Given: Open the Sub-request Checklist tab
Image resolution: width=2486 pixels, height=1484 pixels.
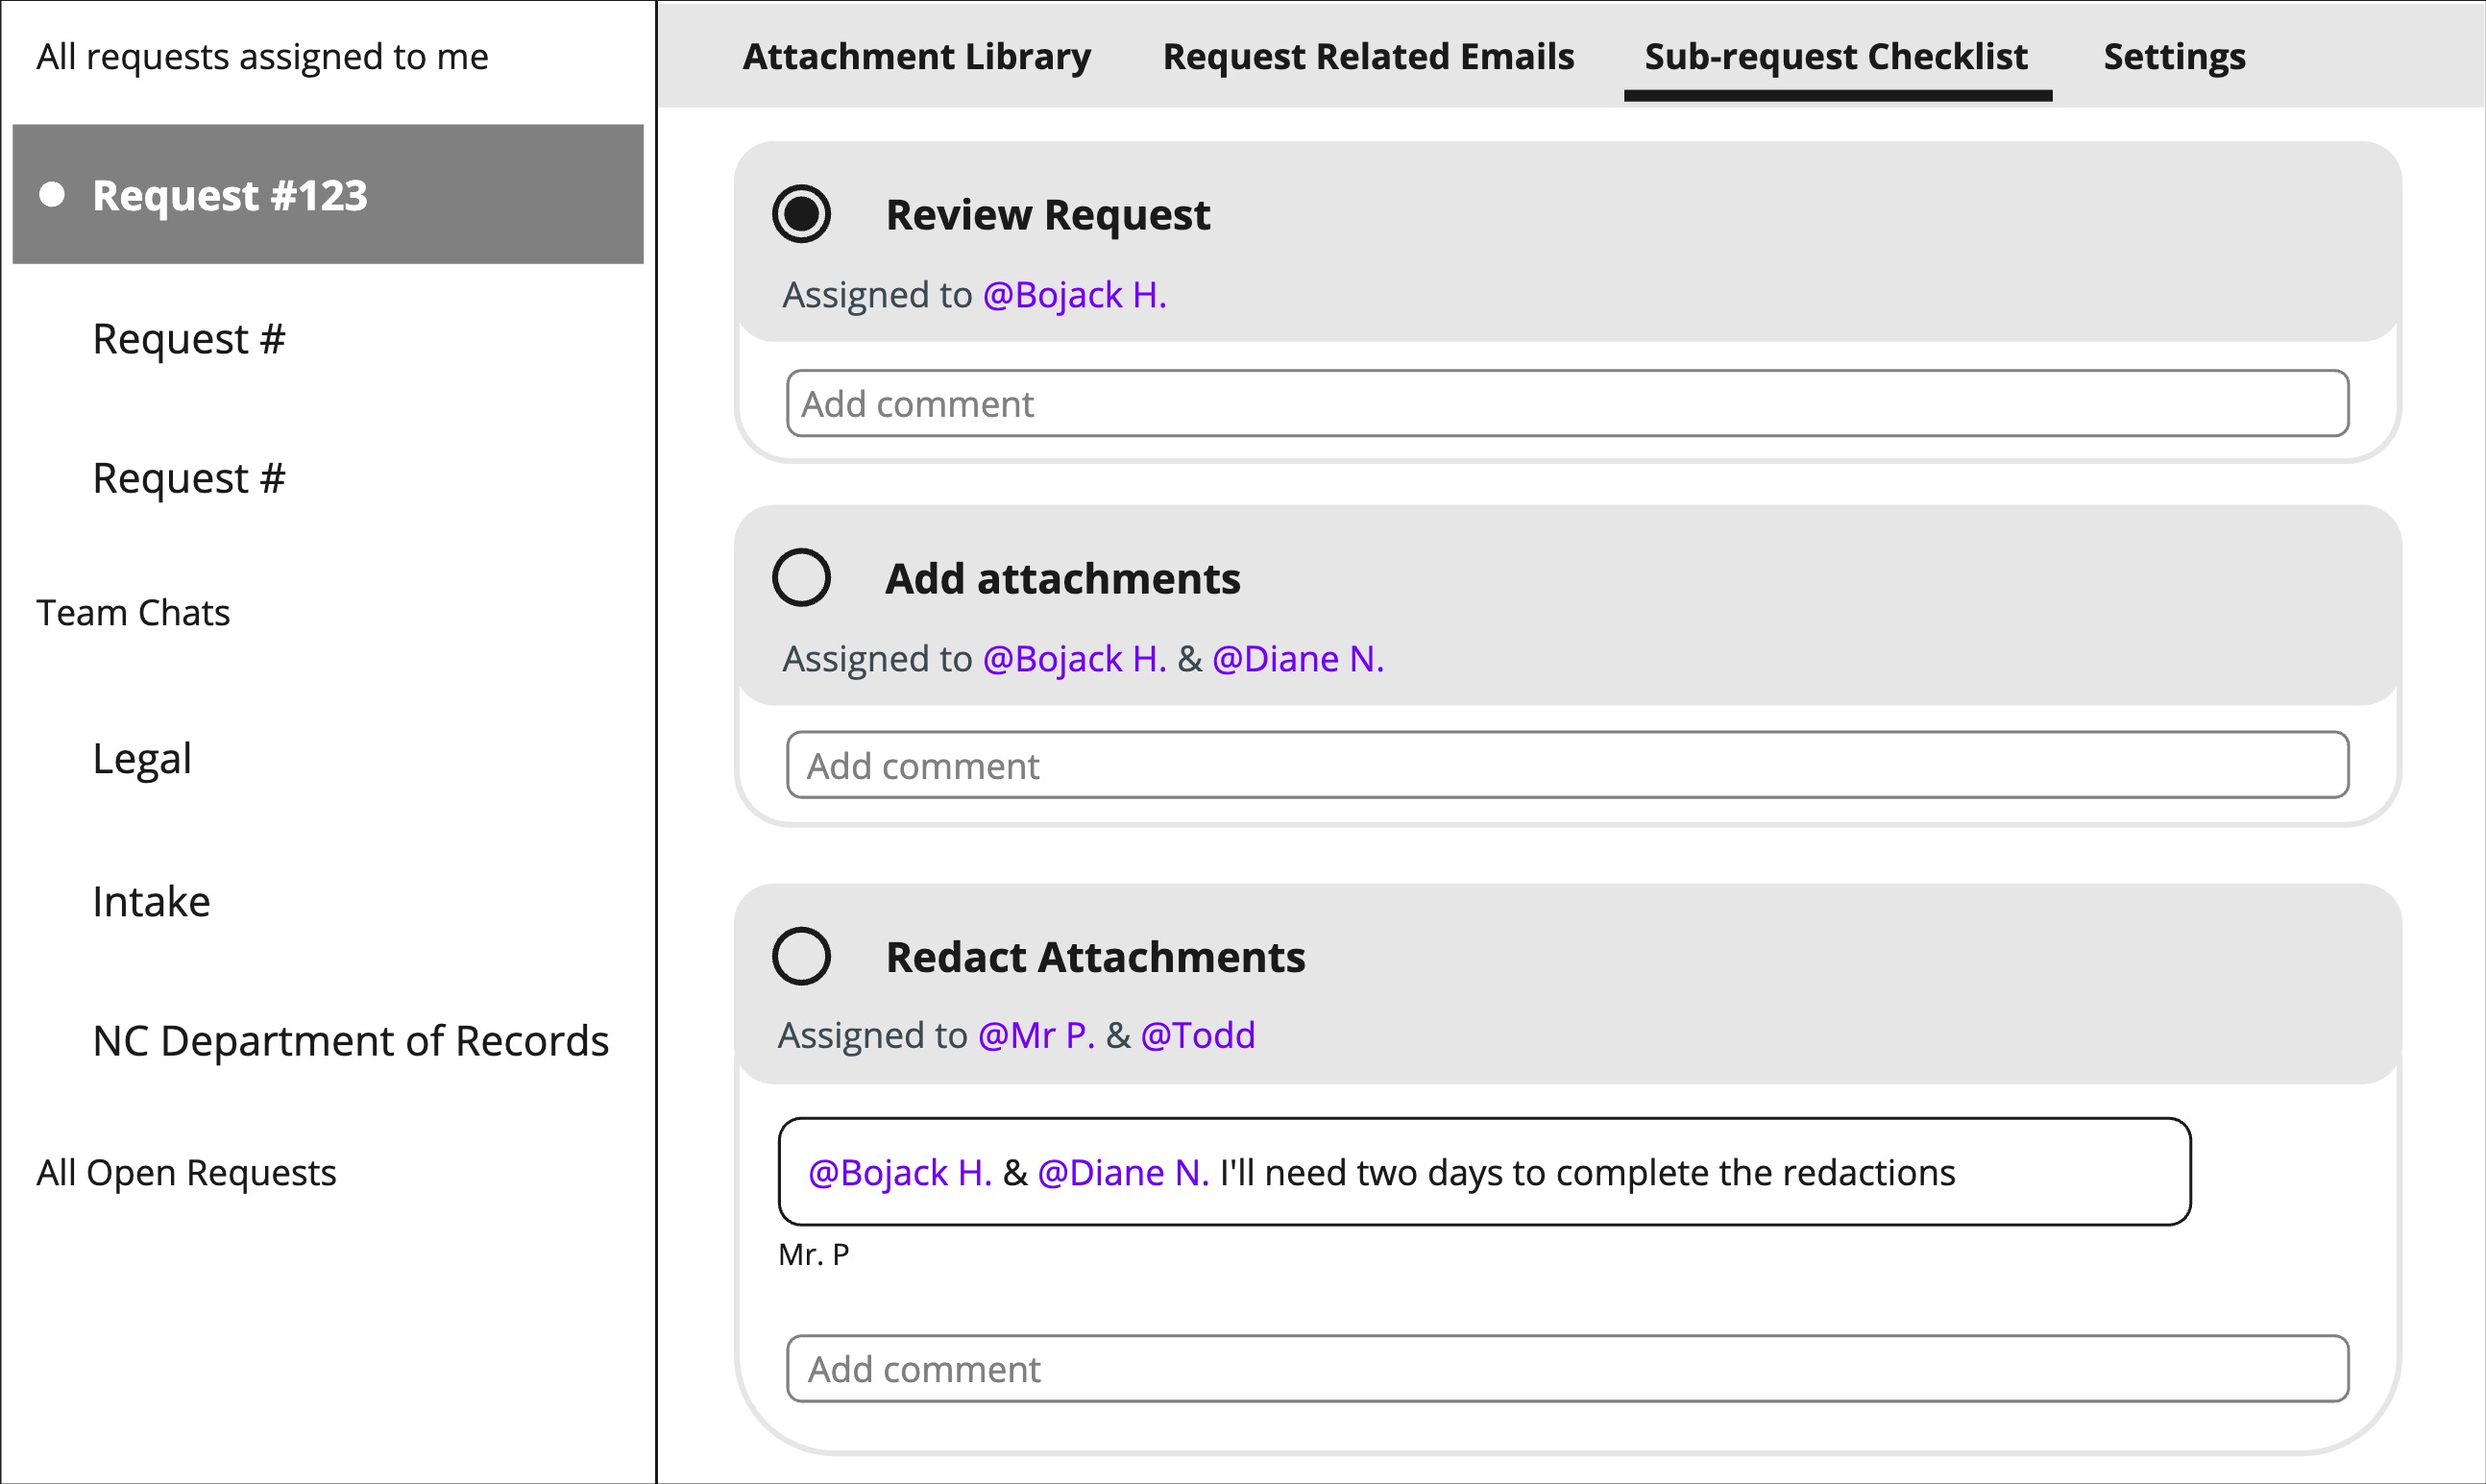Looking at the screenshot, I should (x=1836, y=56).
